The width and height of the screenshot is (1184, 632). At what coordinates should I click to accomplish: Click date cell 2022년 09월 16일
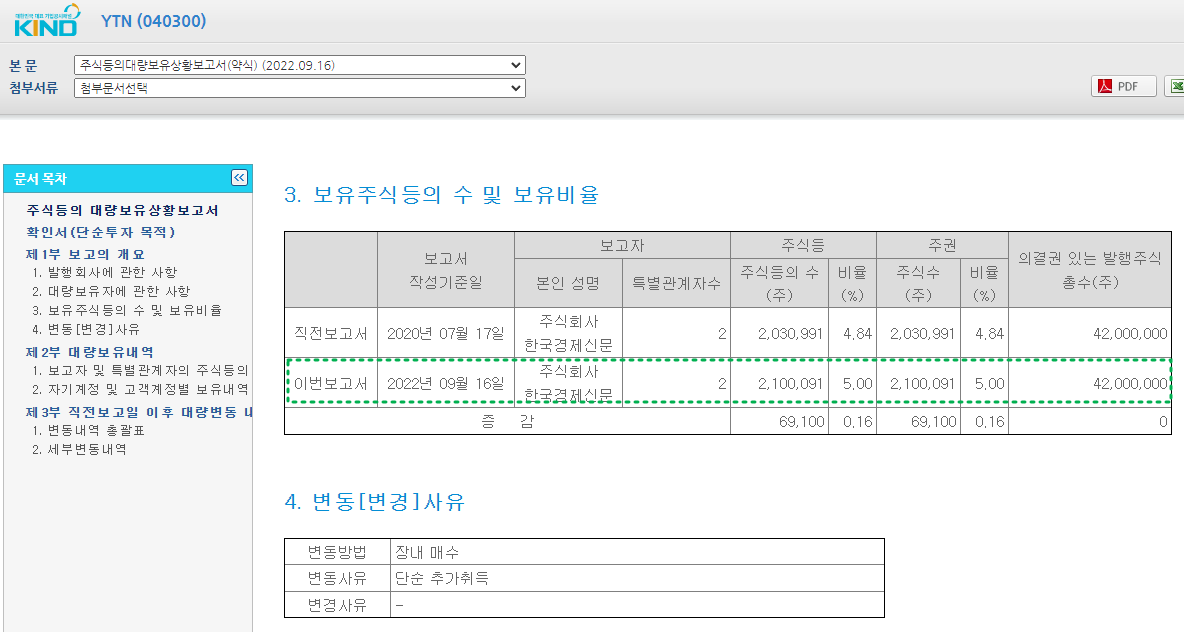446,384
